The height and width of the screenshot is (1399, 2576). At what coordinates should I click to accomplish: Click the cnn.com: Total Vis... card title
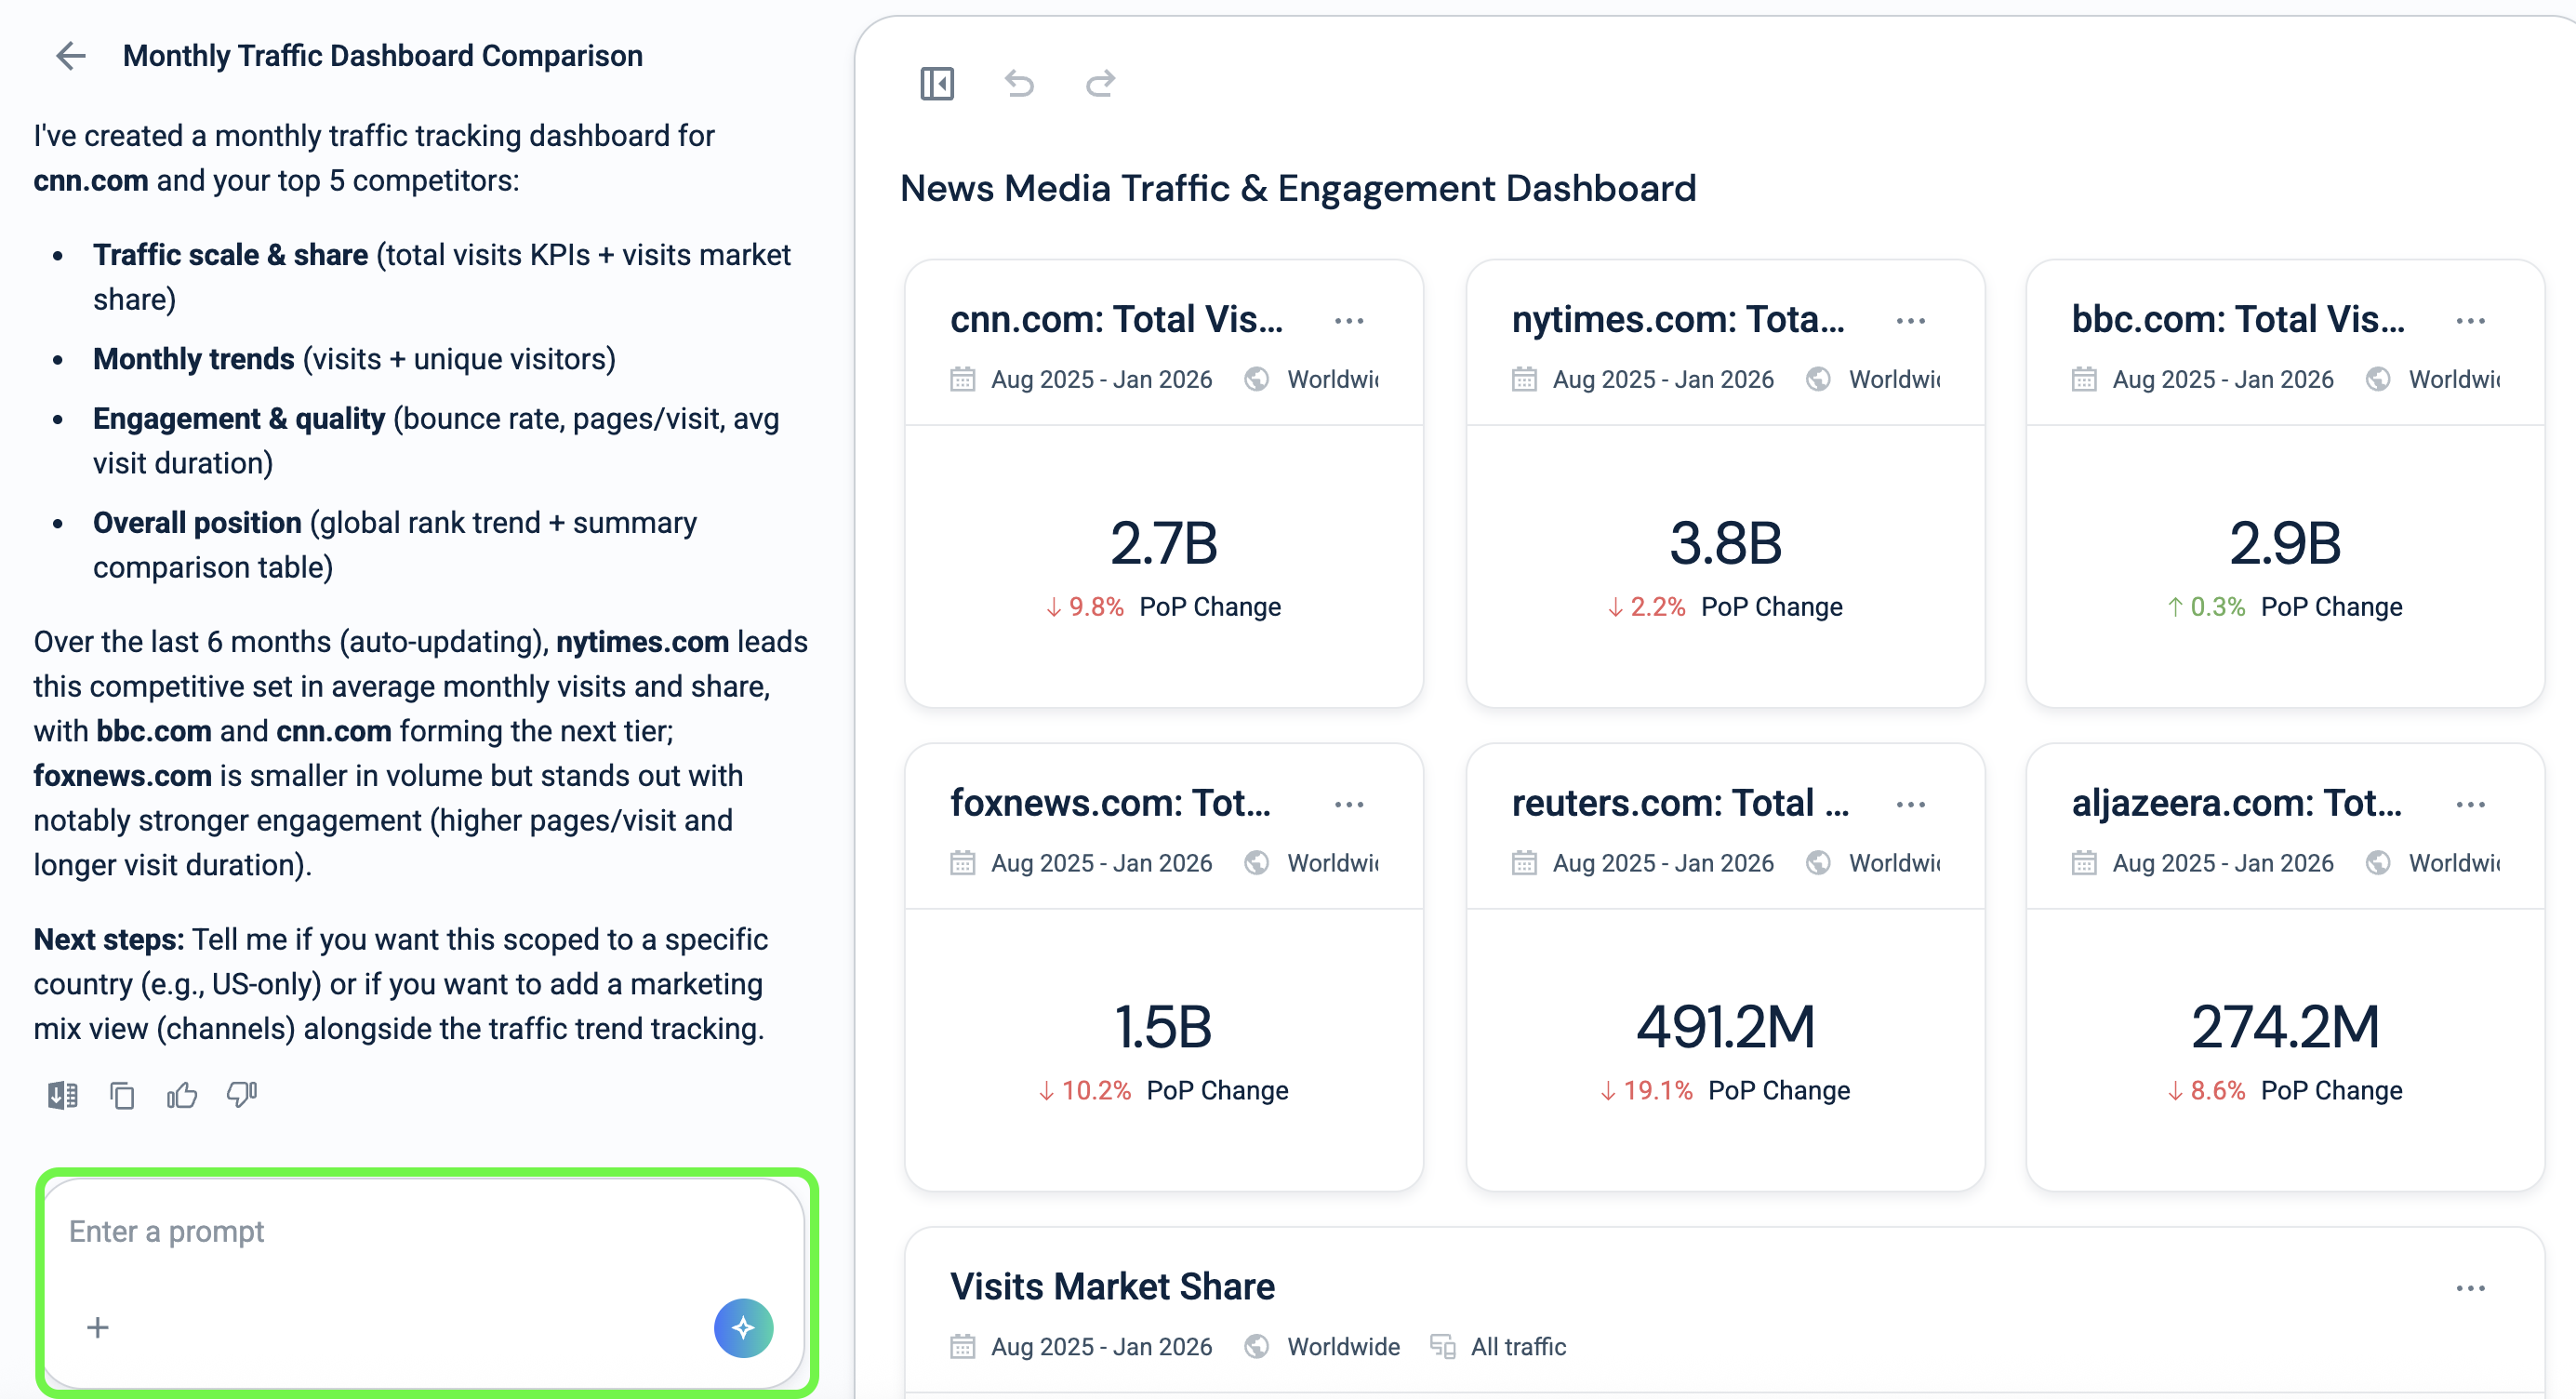(x=1116, y=319)
